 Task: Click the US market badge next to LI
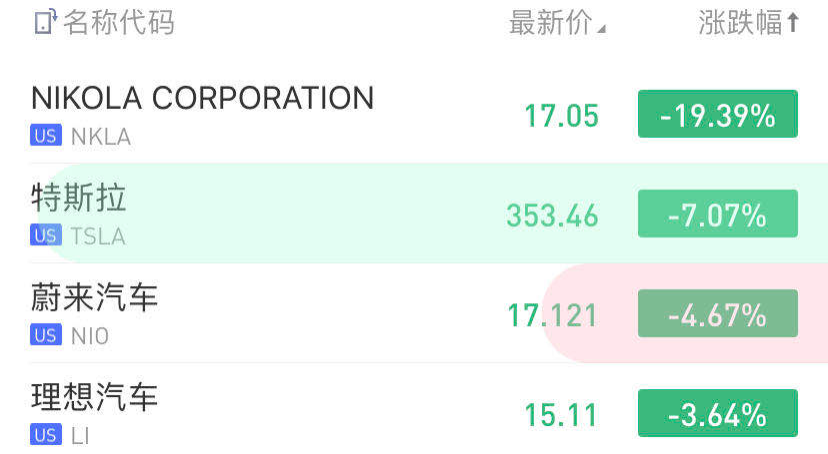click(x=46, y=435)
